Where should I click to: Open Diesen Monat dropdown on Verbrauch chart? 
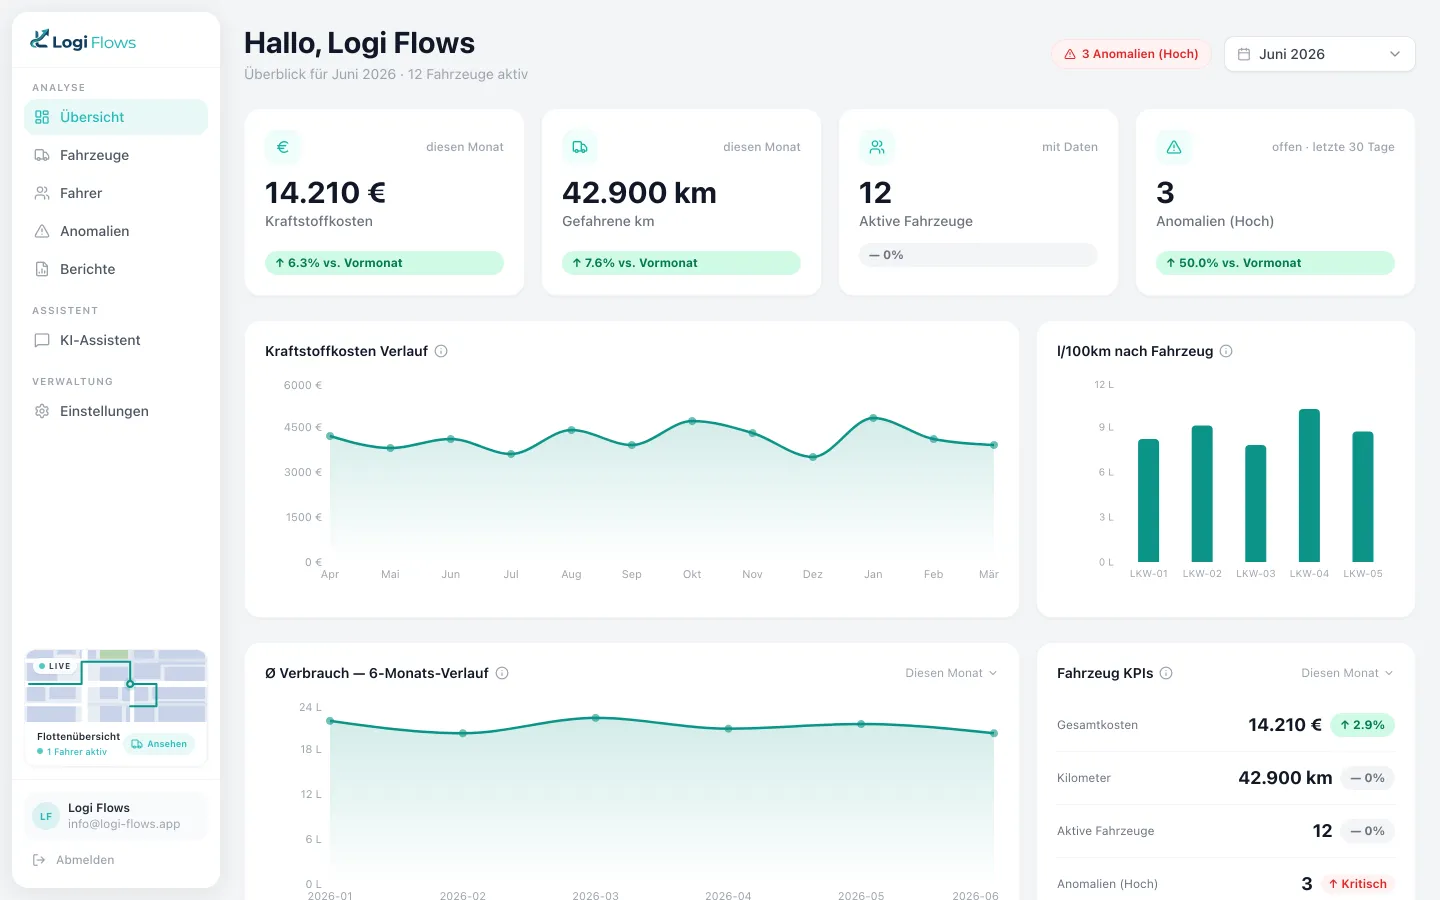pyautogui.click(x=951, y=673)
